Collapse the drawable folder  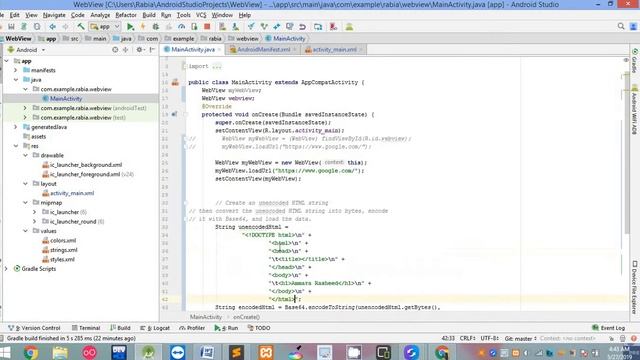tap(25, 155)
